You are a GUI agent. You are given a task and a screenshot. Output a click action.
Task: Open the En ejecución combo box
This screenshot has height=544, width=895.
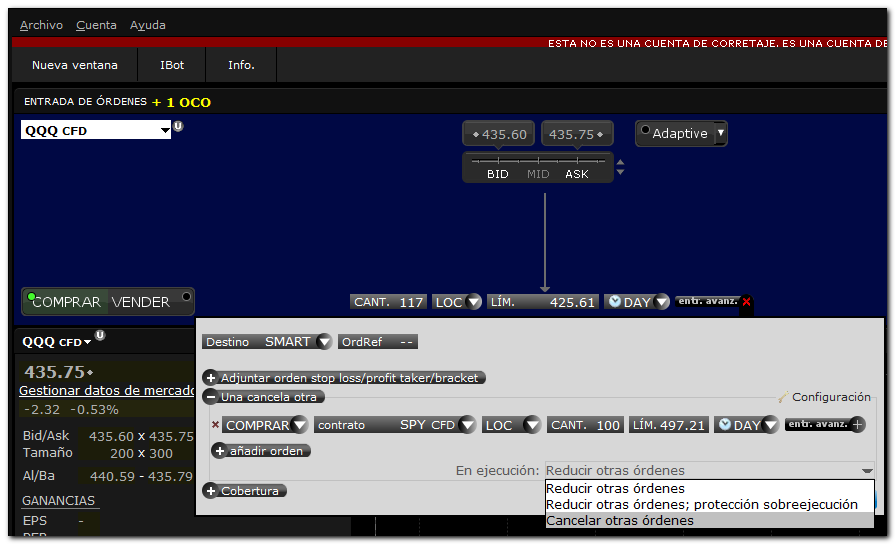pos(709,470)
